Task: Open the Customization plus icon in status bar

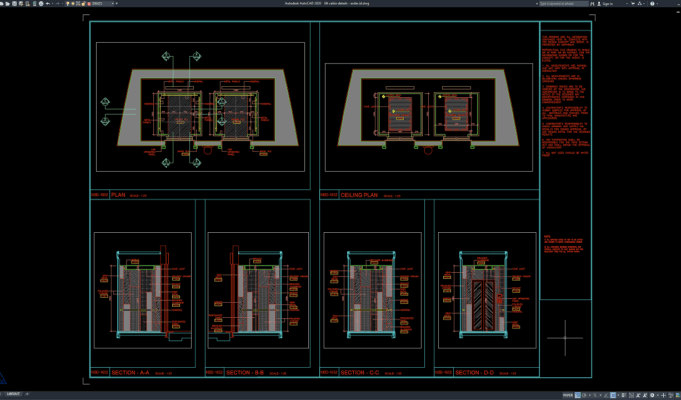Action: click(x=663, y=395)
